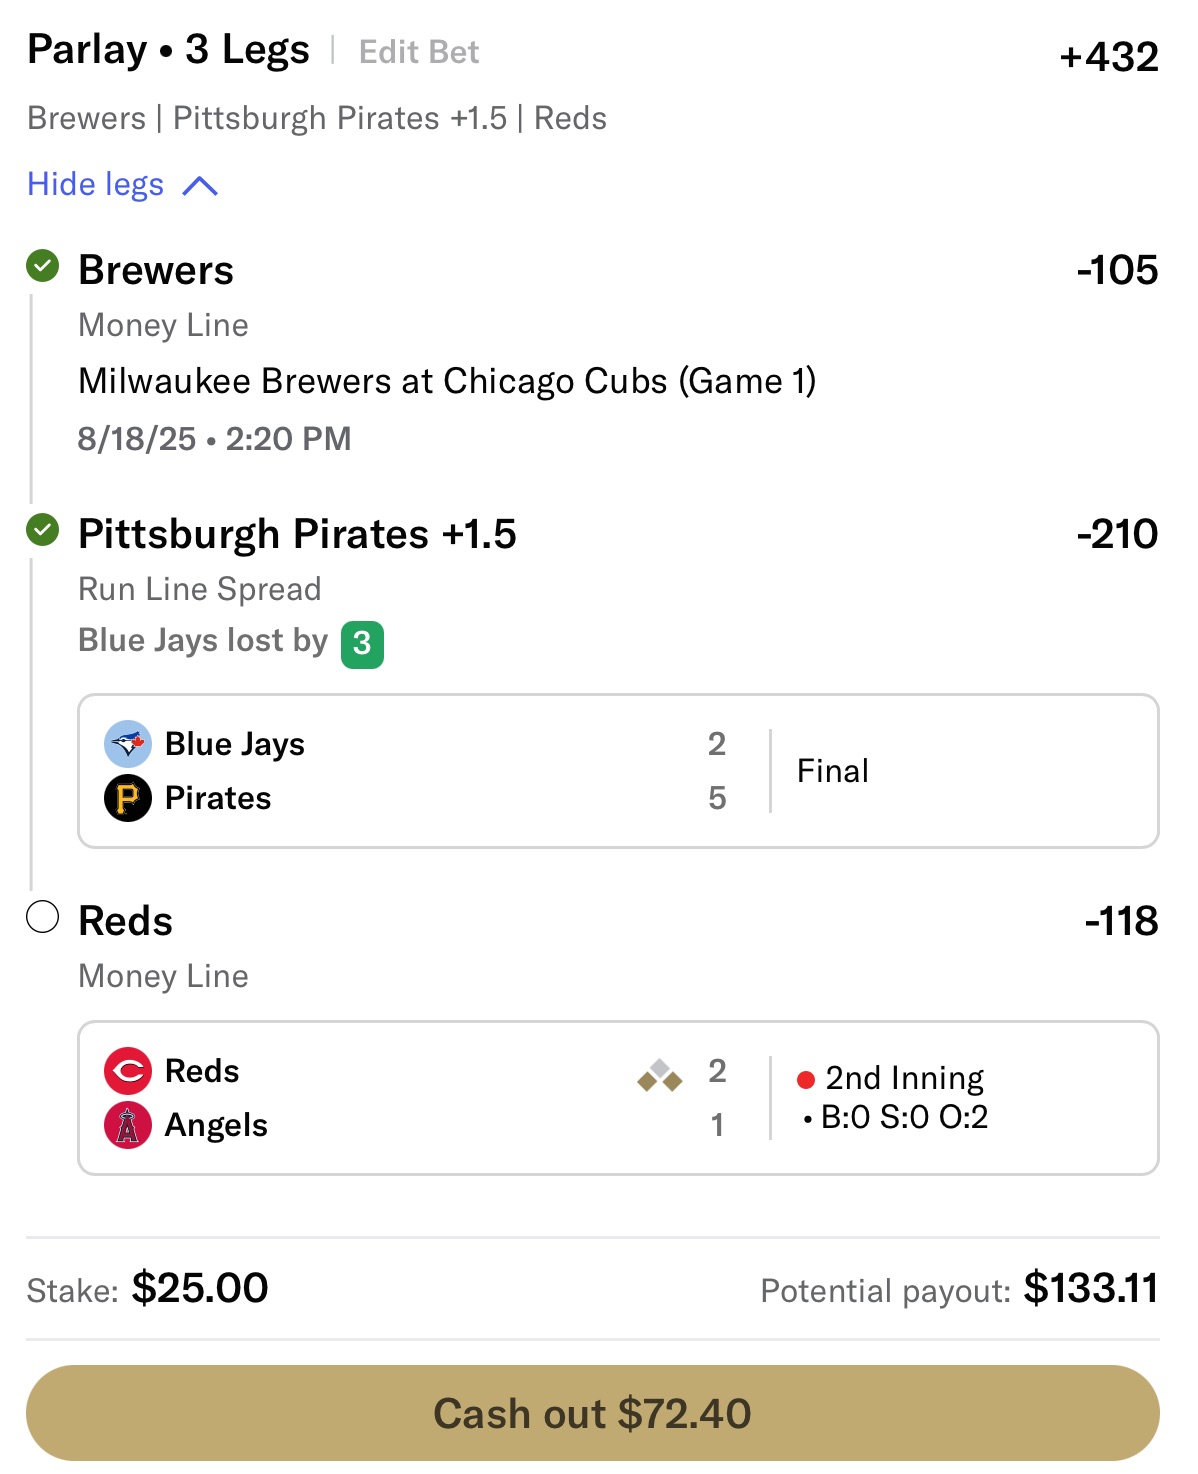Click the red live game indicator dot
This screenshot has height=1474, width=1198.
click(806, 1079)
